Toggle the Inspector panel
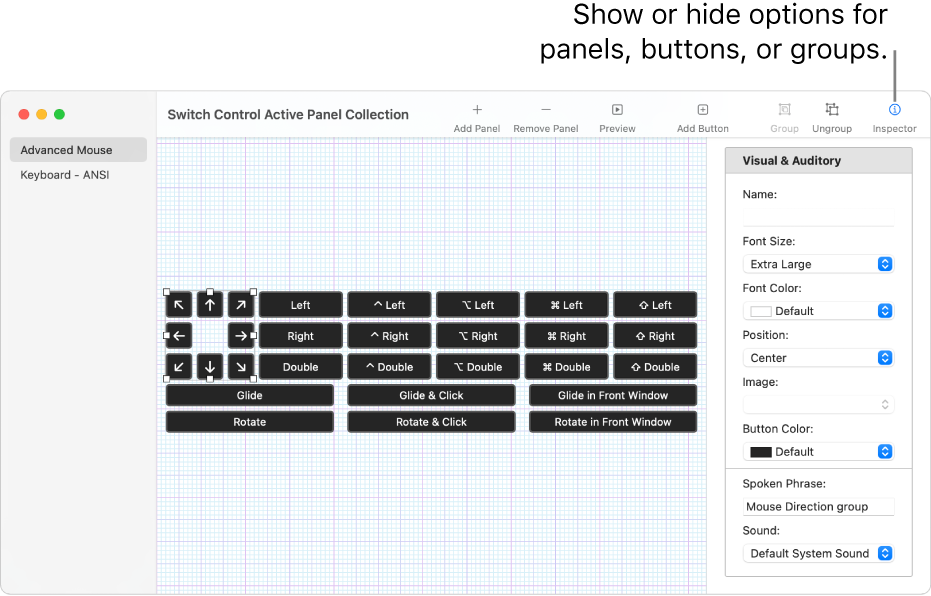931x596 pixels. (894, 110)
